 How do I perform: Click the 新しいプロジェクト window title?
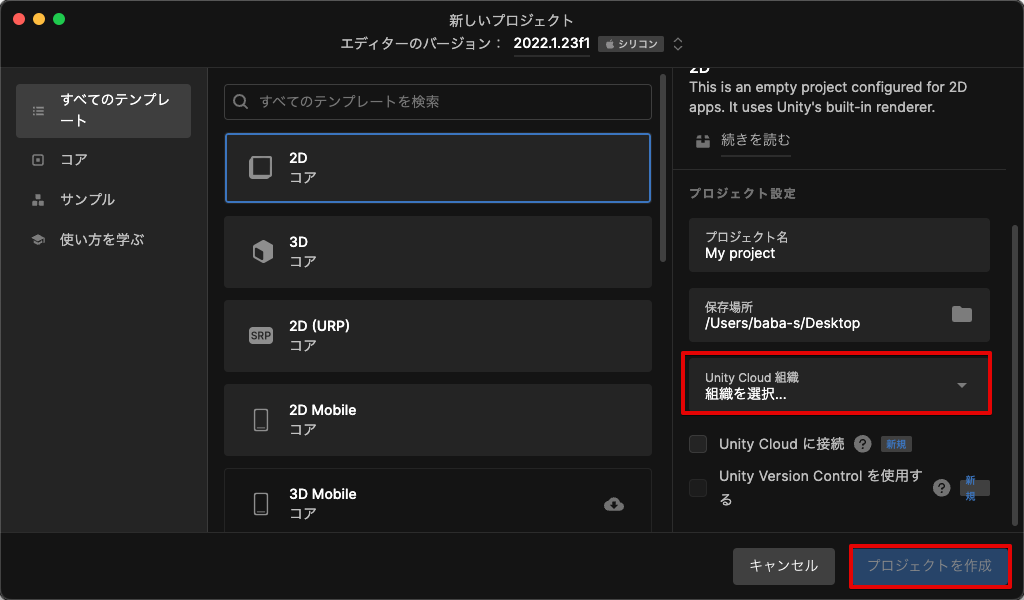511,20
